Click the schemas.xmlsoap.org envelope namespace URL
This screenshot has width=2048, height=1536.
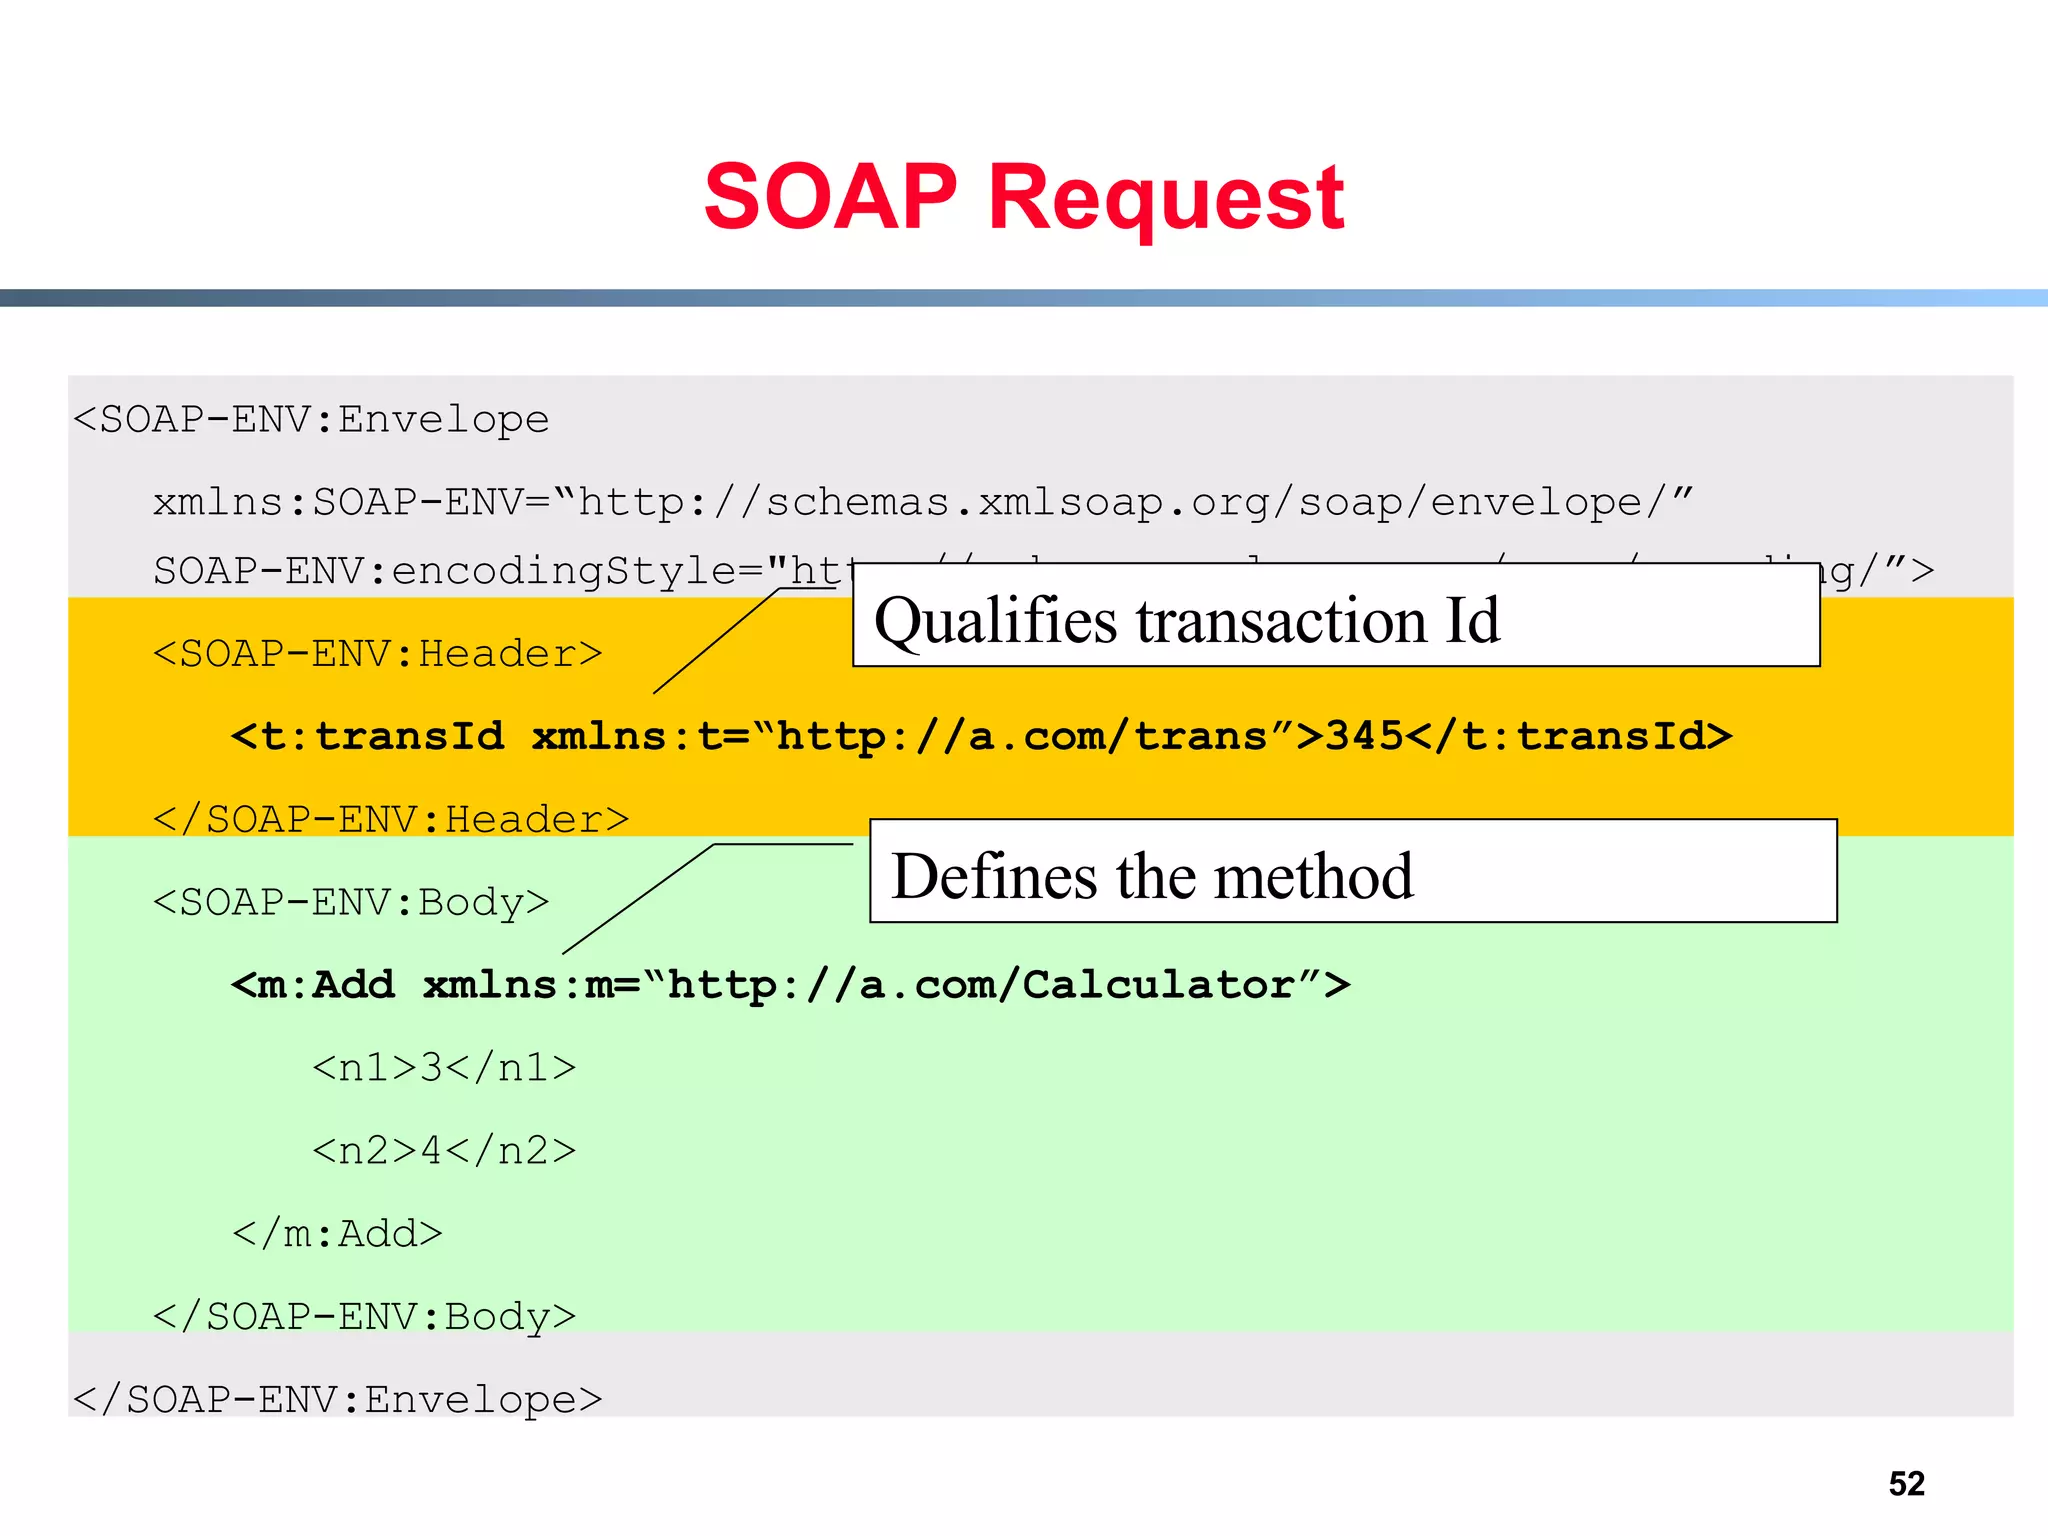pos(1135,502)
